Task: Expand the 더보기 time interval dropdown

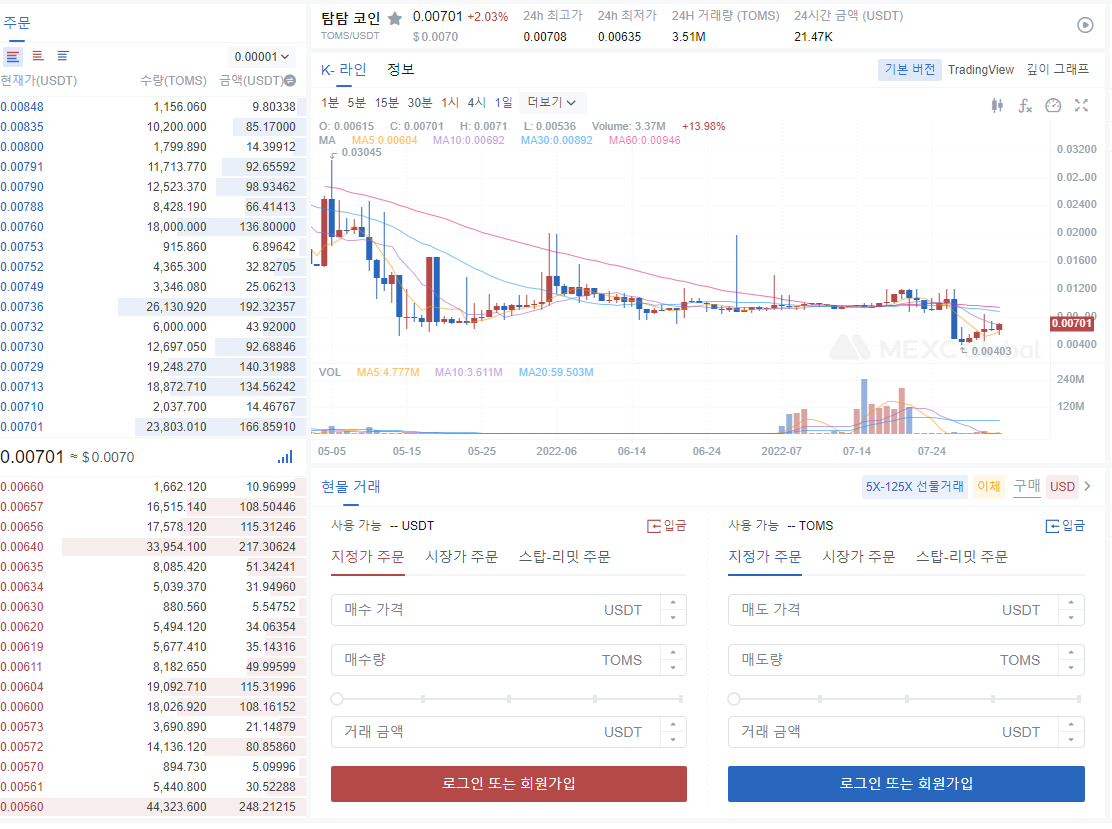Action: pos(552,103)
